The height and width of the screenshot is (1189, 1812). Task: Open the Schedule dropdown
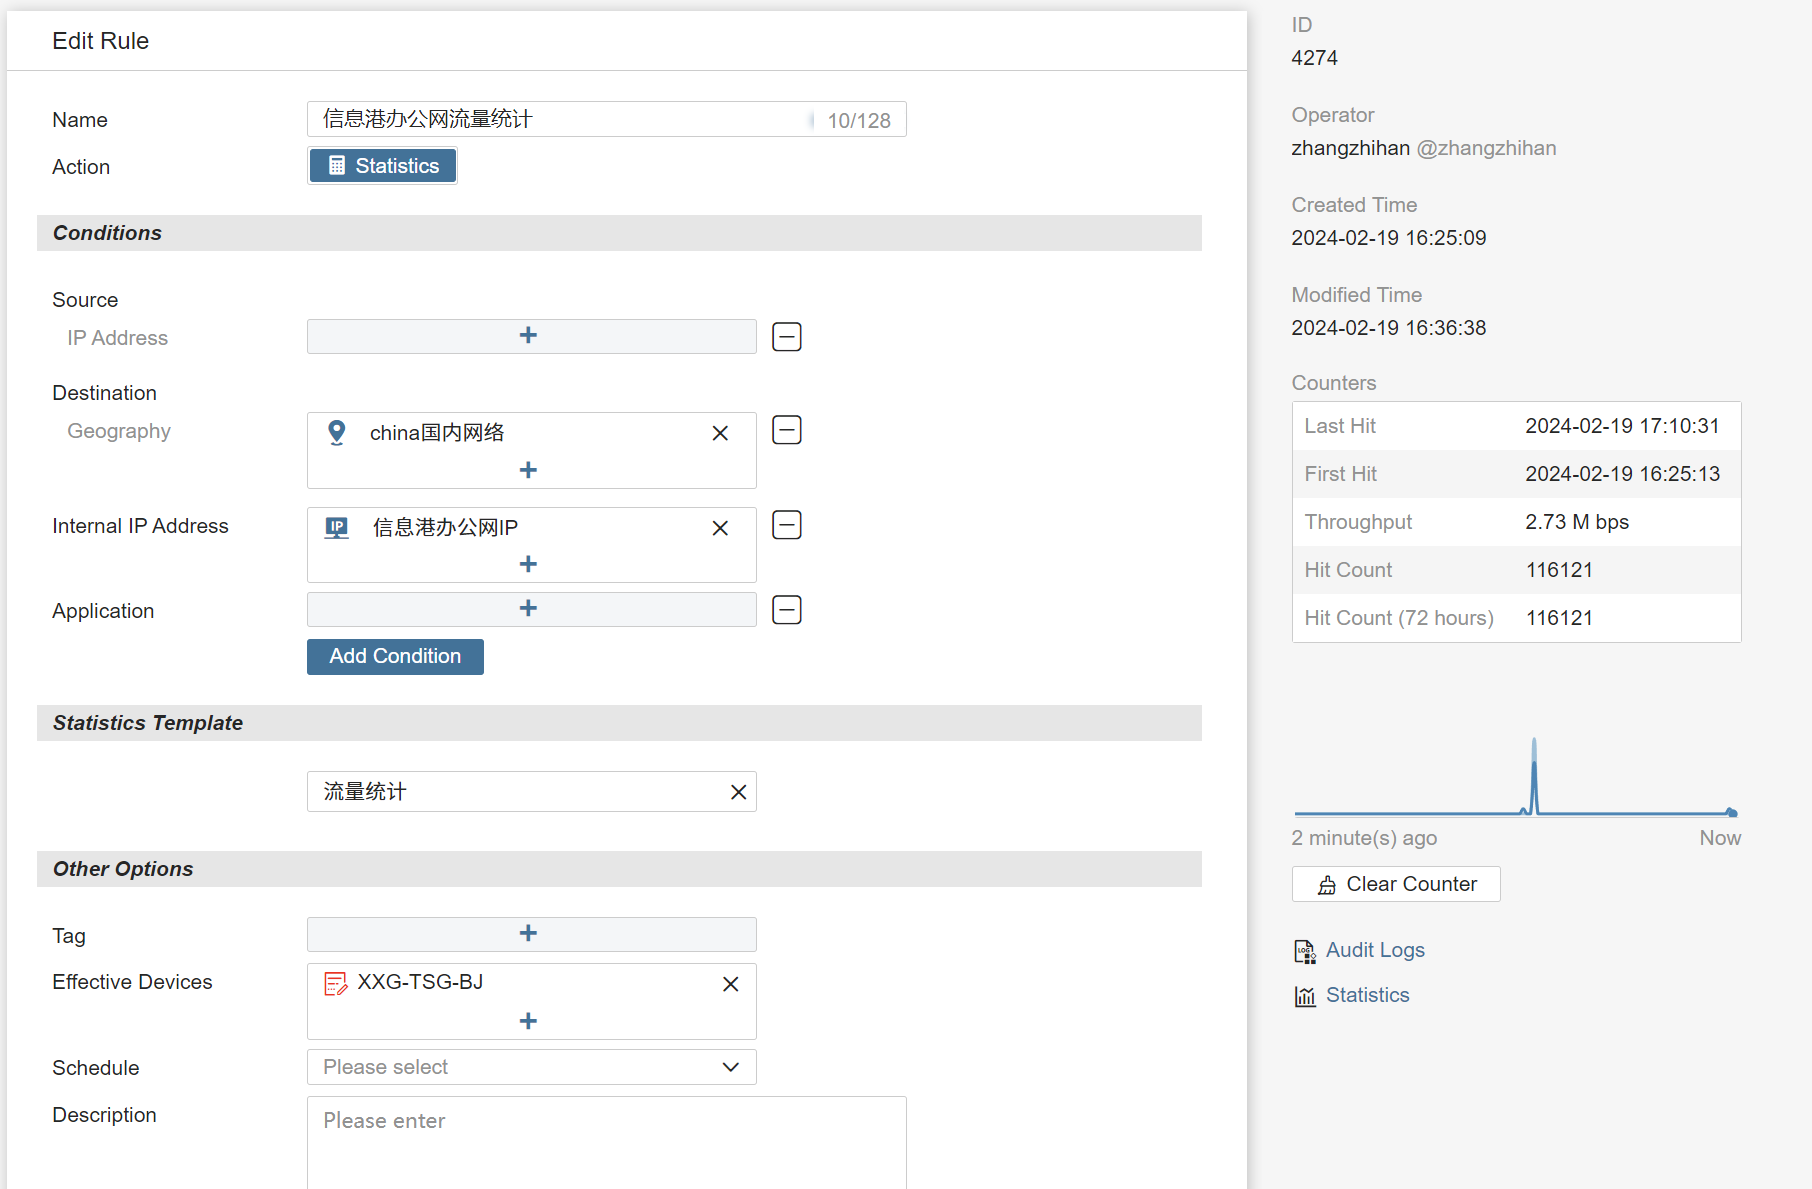coord(531,1067)
